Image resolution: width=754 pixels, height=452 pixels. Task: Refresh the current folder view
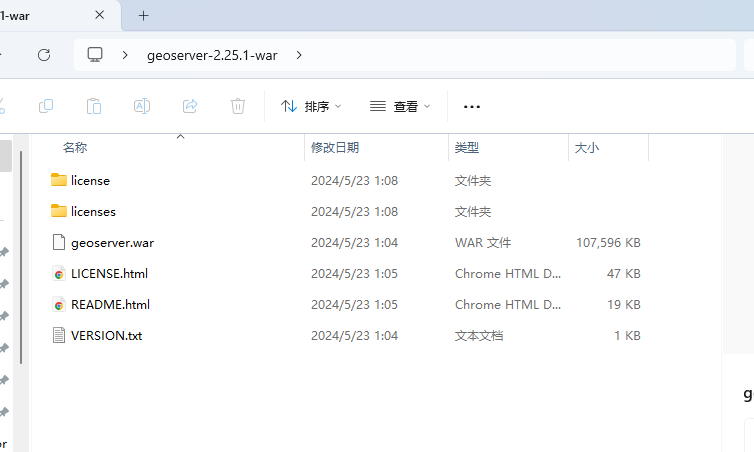pyautogui.click(x=44, y=55)
